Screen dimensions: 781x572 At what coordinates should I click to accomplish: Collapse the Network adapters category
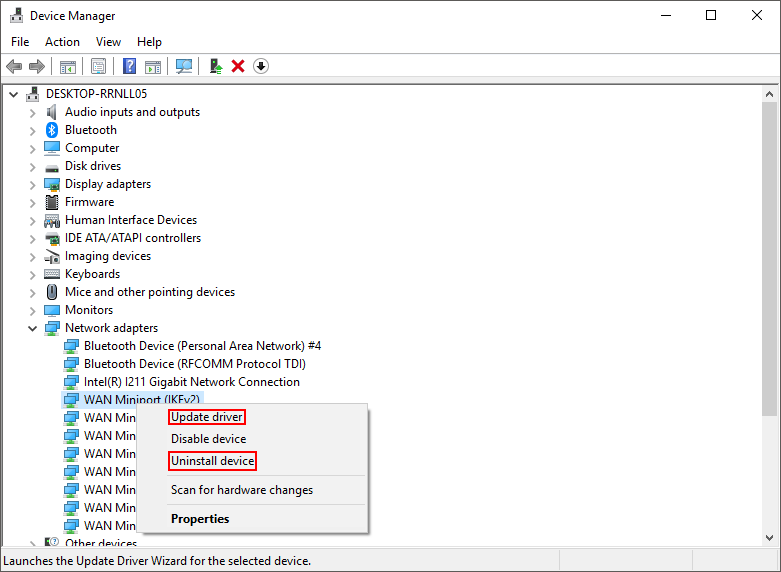pyautogui.click(x=33, y=328)
